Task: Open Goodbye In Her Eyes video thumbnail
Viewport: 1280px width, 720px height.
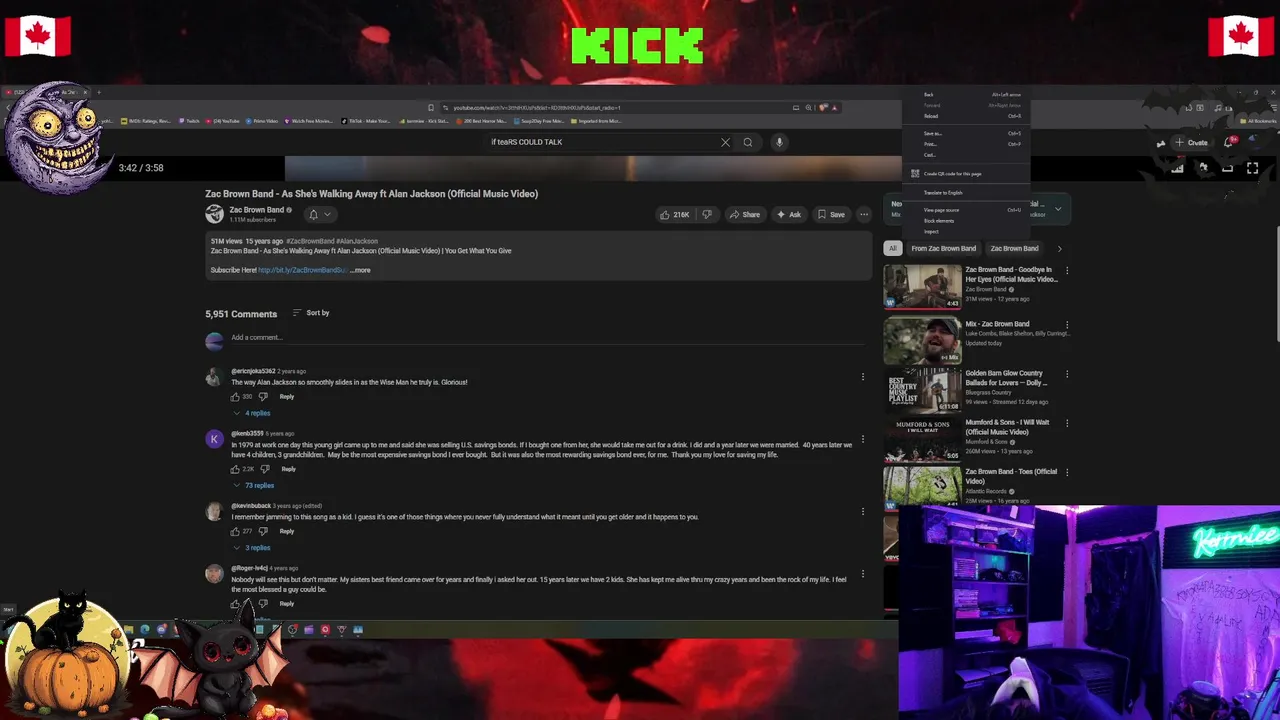Action: [x=922, y=286]
